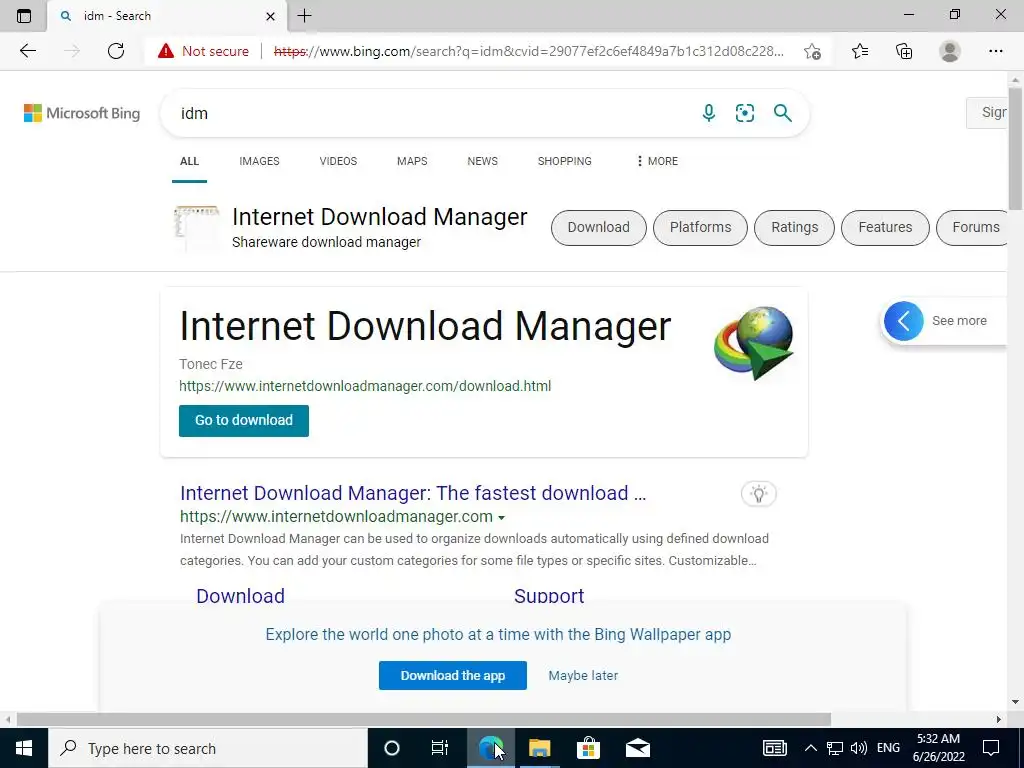Screen dimensions: 1024x768
Task: Open Cortana circle icon
Action: coord(392,748)
